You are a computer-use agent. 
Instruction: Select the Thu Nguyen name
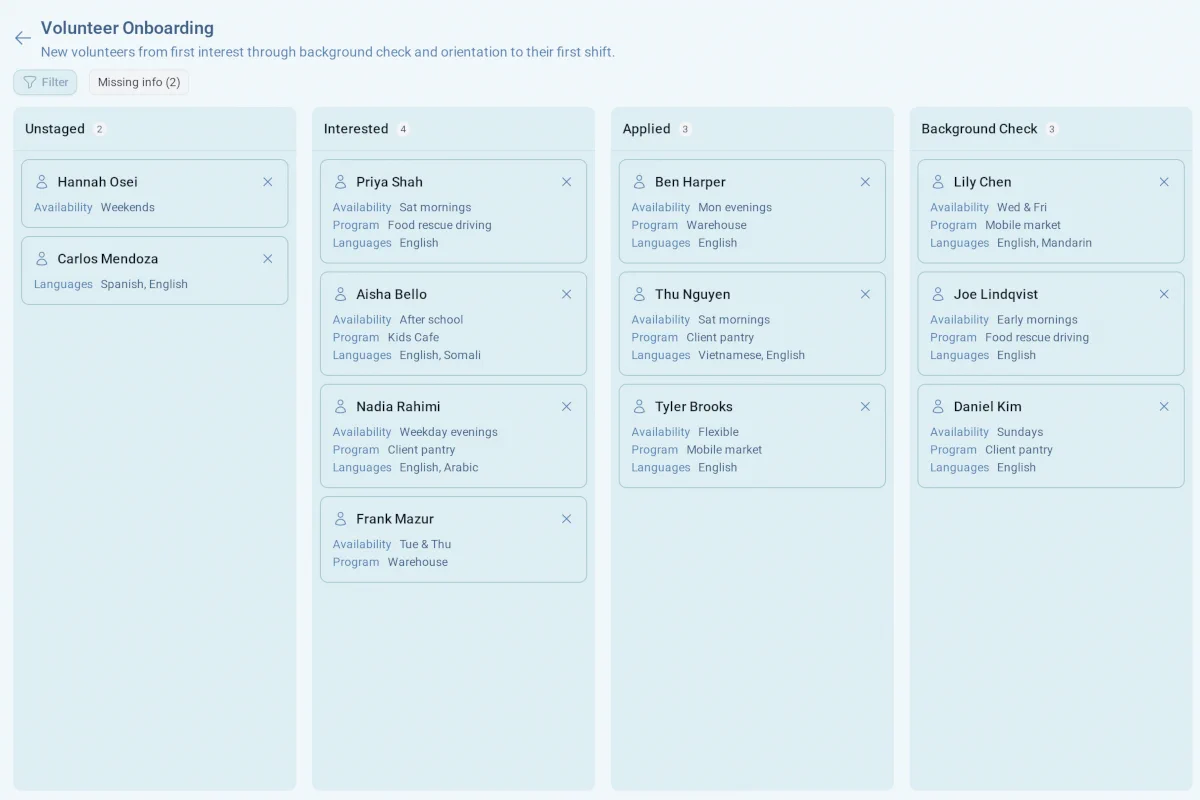(x=693, y=294)
